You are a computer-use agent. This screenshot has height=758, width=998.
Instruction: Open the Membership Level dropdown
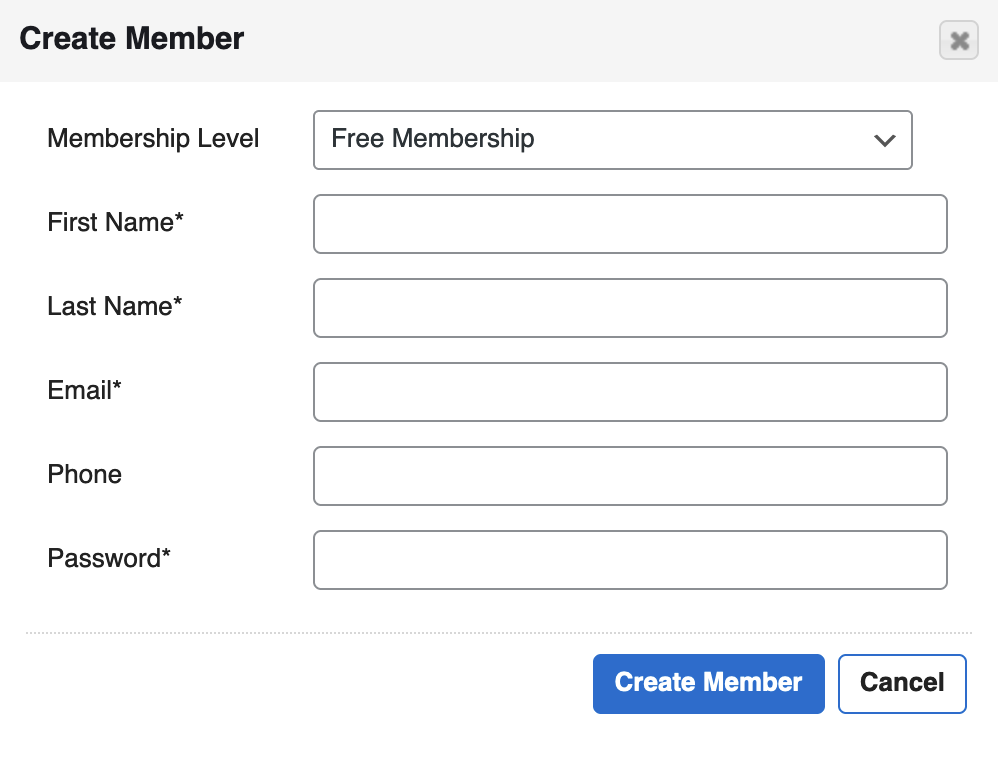(x=613, y=140)
